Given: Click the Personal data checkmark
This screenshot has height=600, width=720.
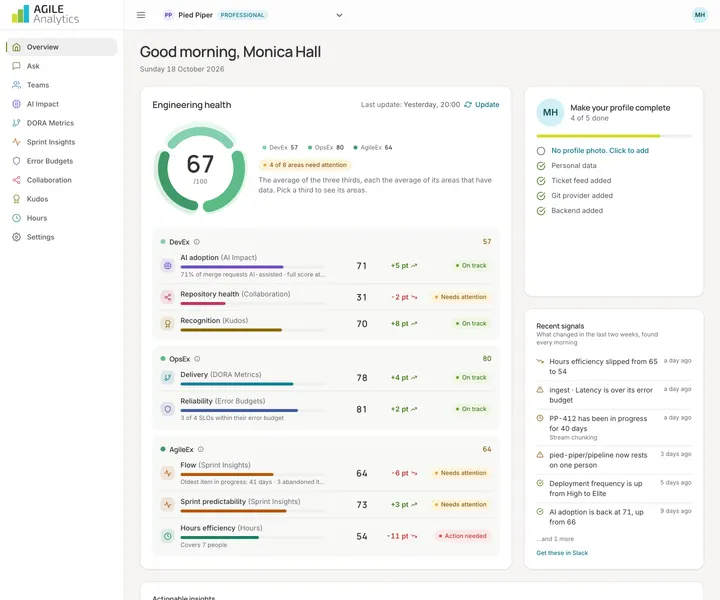Looking at the screenshot, I should tap(541, 166).
